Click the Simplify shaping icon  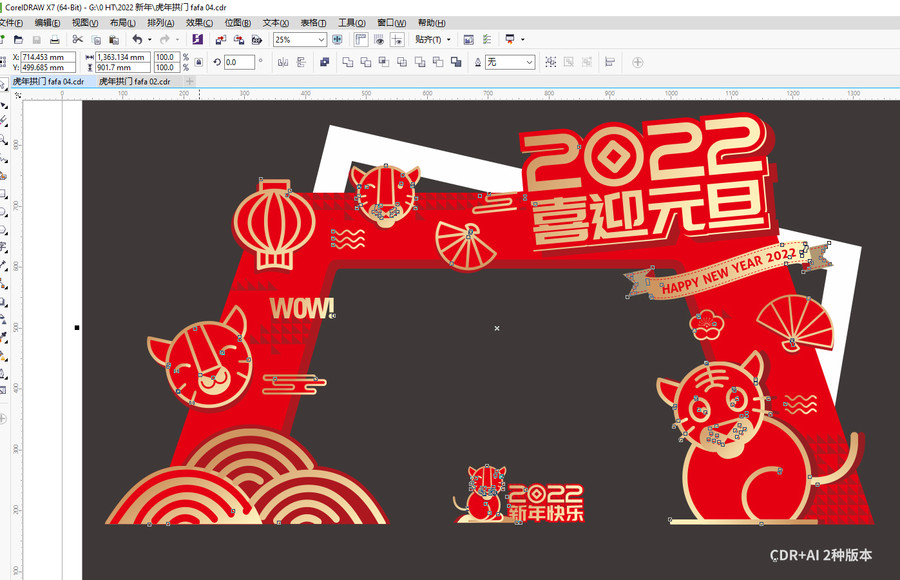[x=402, y=62]
